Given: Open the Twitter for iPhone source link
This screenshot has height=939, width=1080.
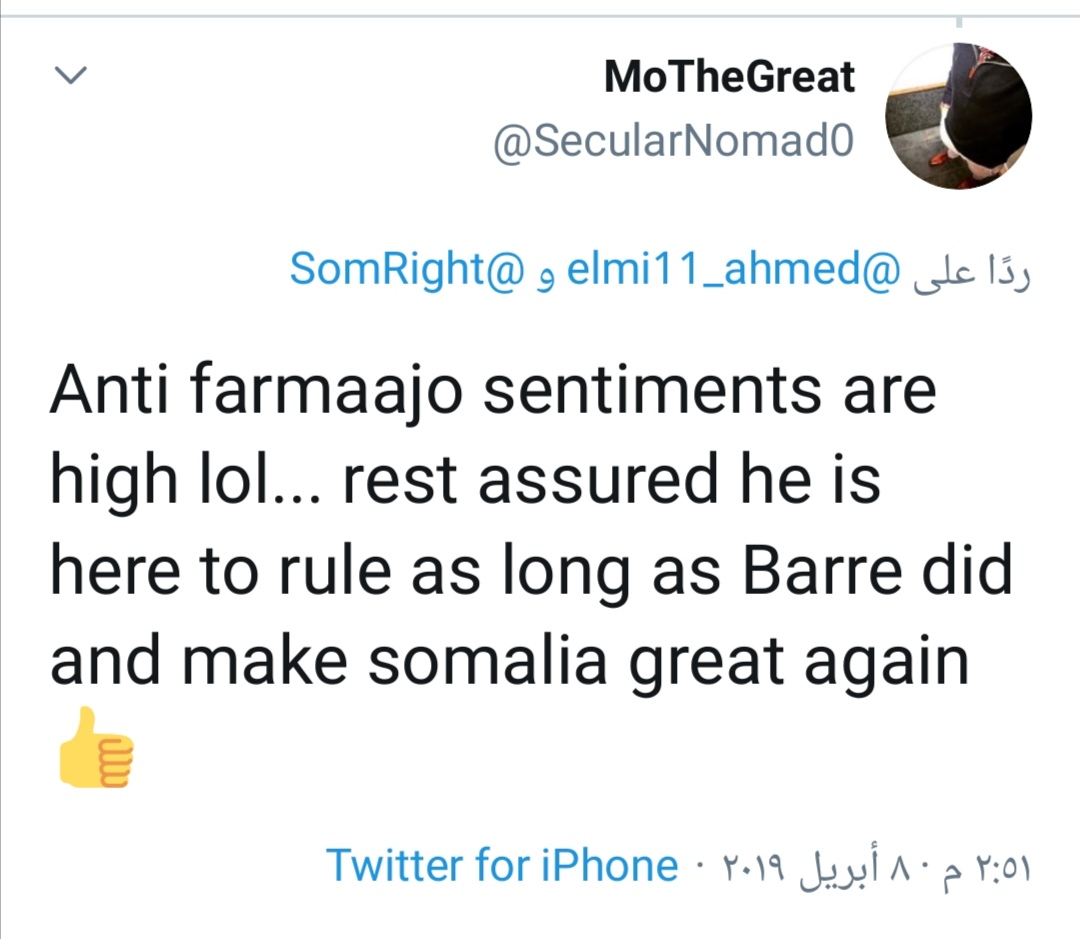Looking at the screenshot, I should point(502,865).
